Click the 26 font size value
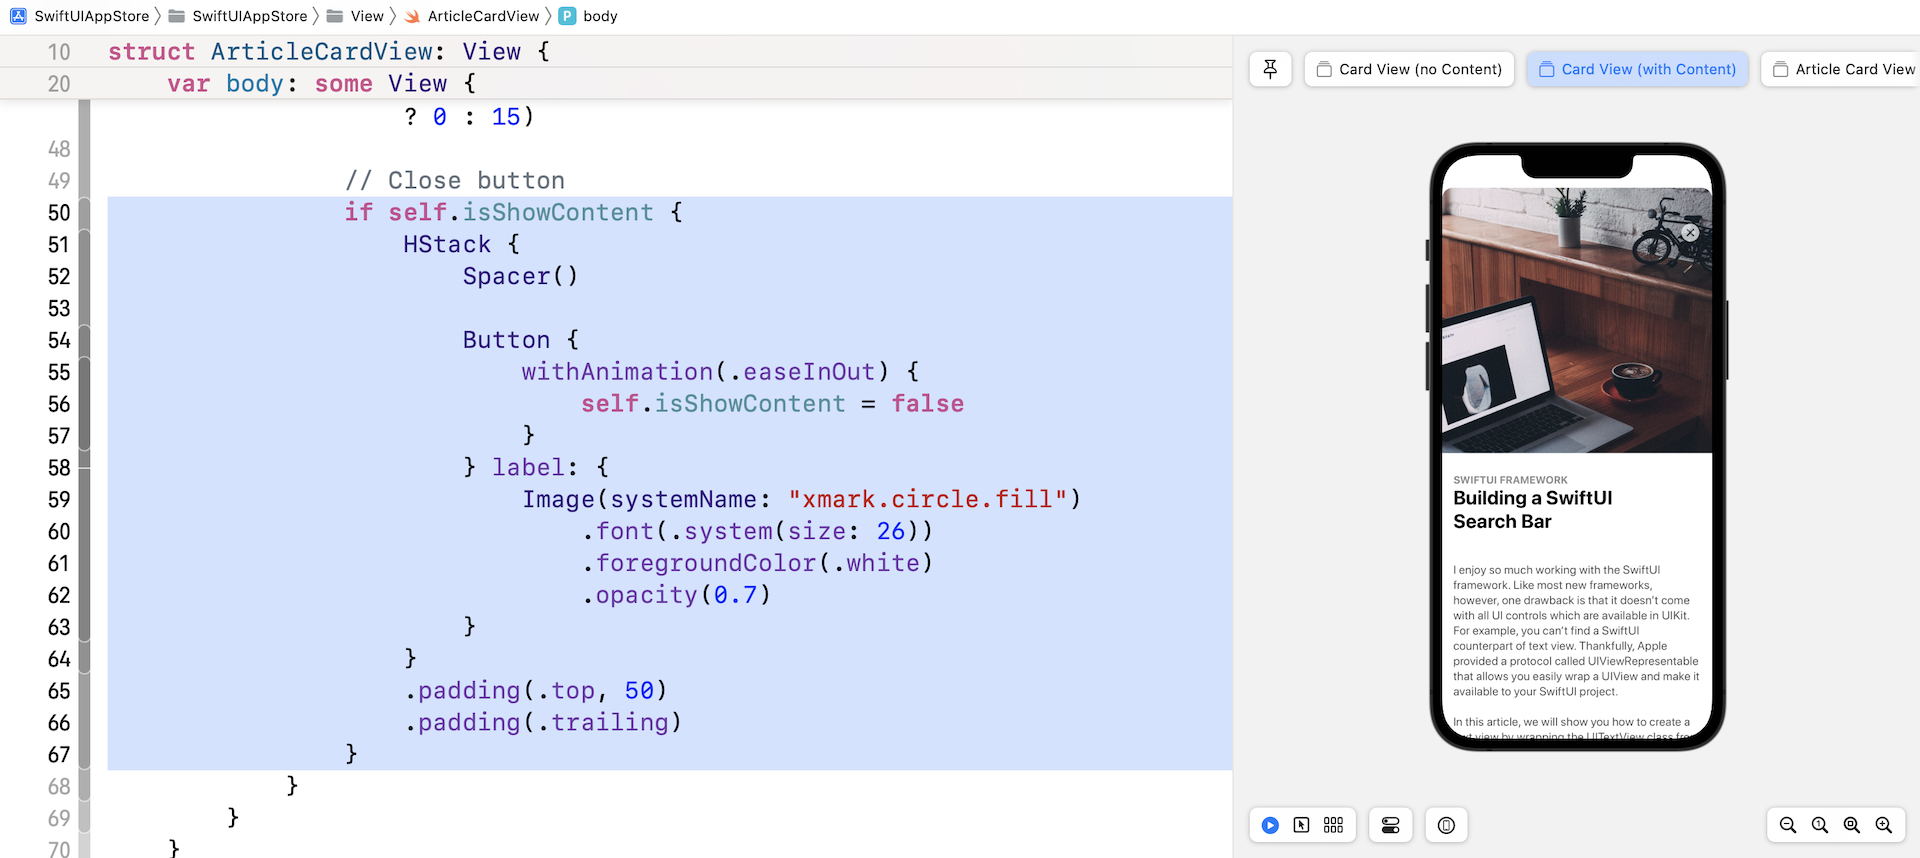Screen dimensions: 1920x858 891,531
